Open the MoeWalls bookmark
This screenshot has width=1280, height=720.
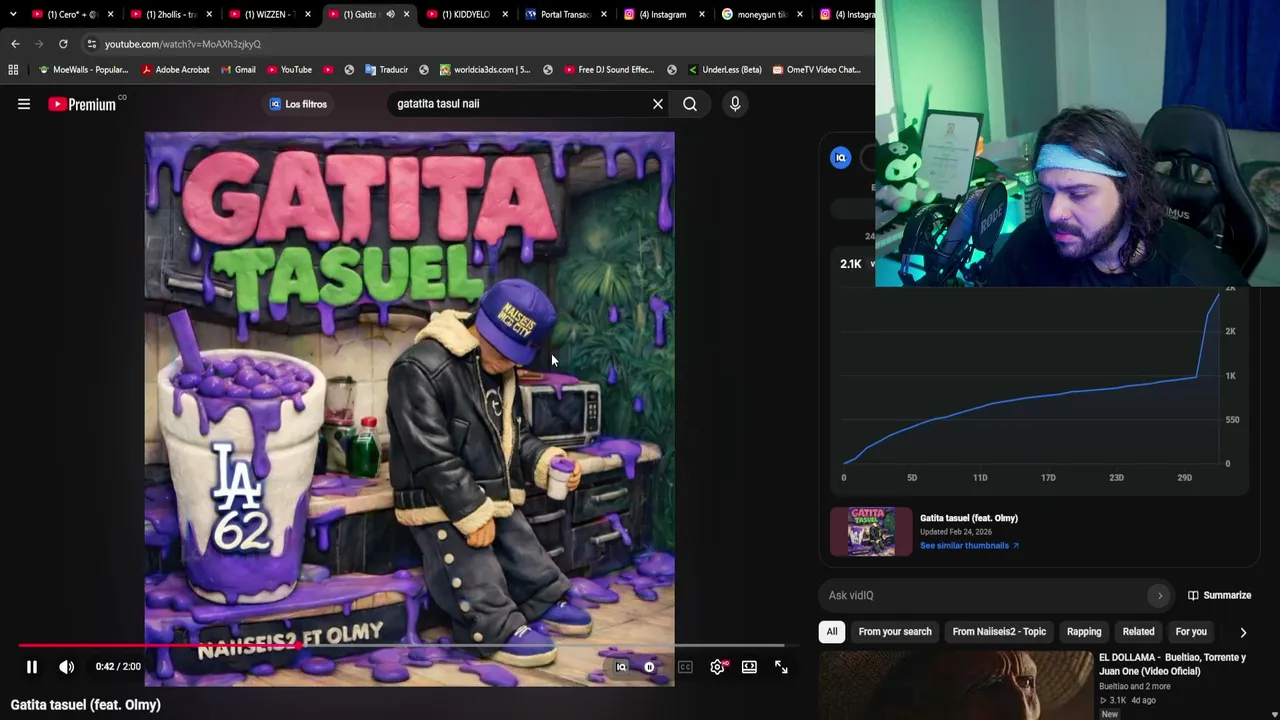click(x=83, y=70)
